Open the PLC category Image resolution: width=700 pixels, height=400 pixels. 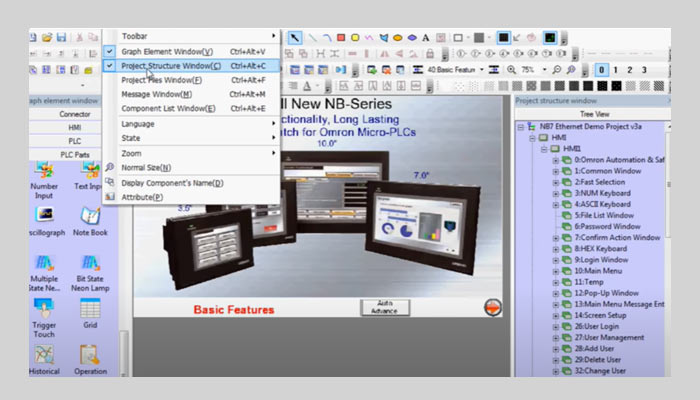(75, 141)
